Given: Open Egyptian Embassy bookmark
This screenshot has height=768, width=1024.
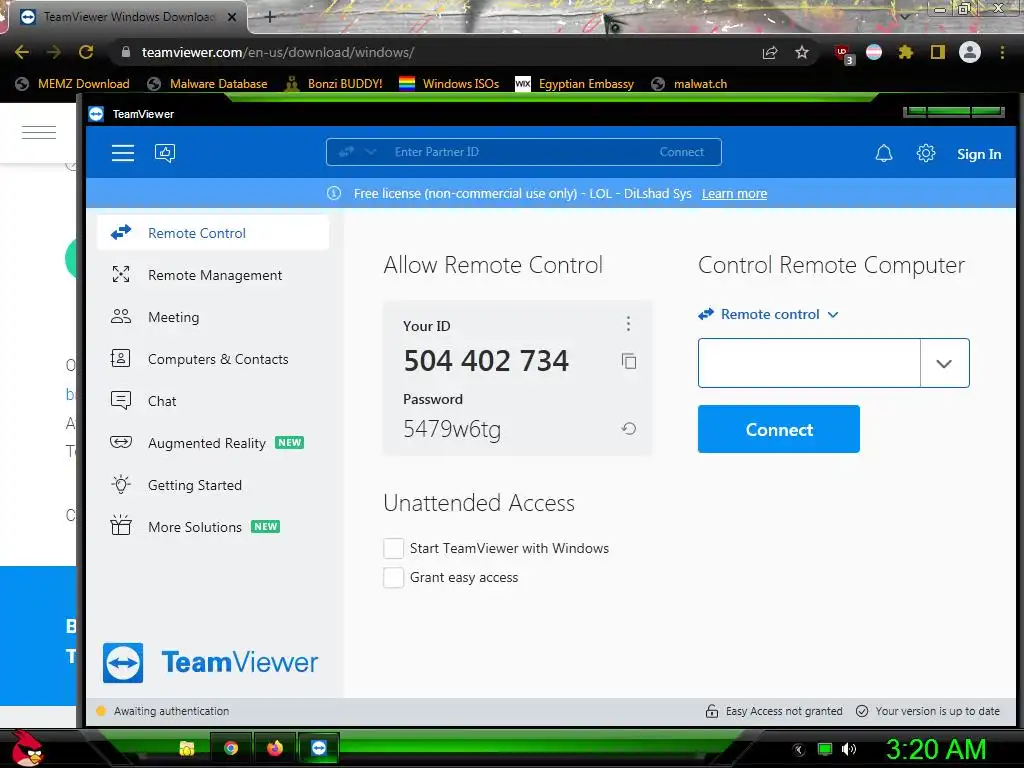Looking at the screenshot, I should pos(575,84).
